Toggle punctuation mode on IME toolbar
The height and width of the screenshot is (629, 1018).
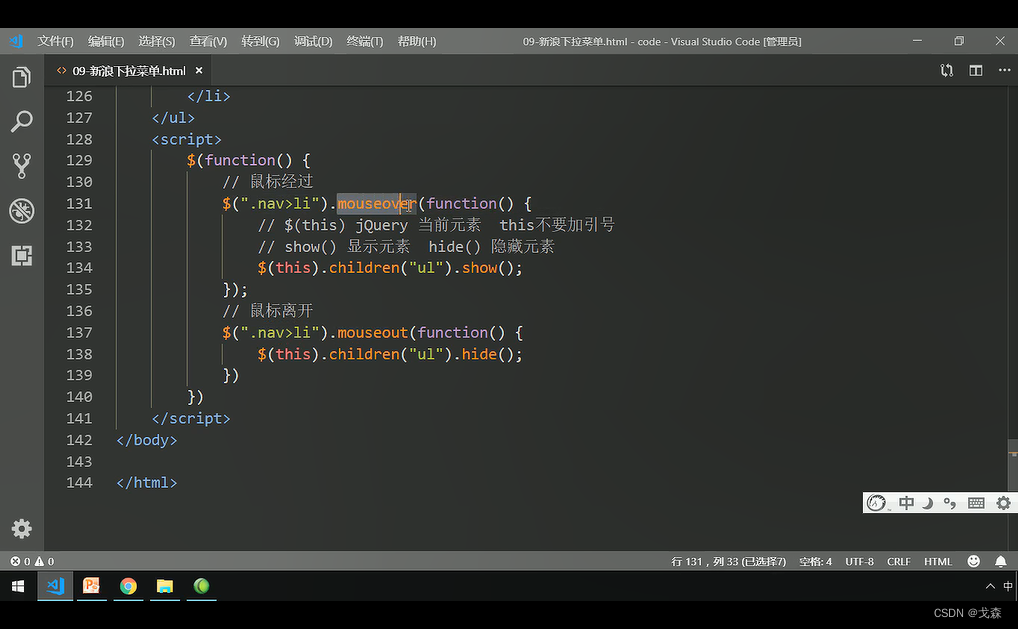[950, 503]
